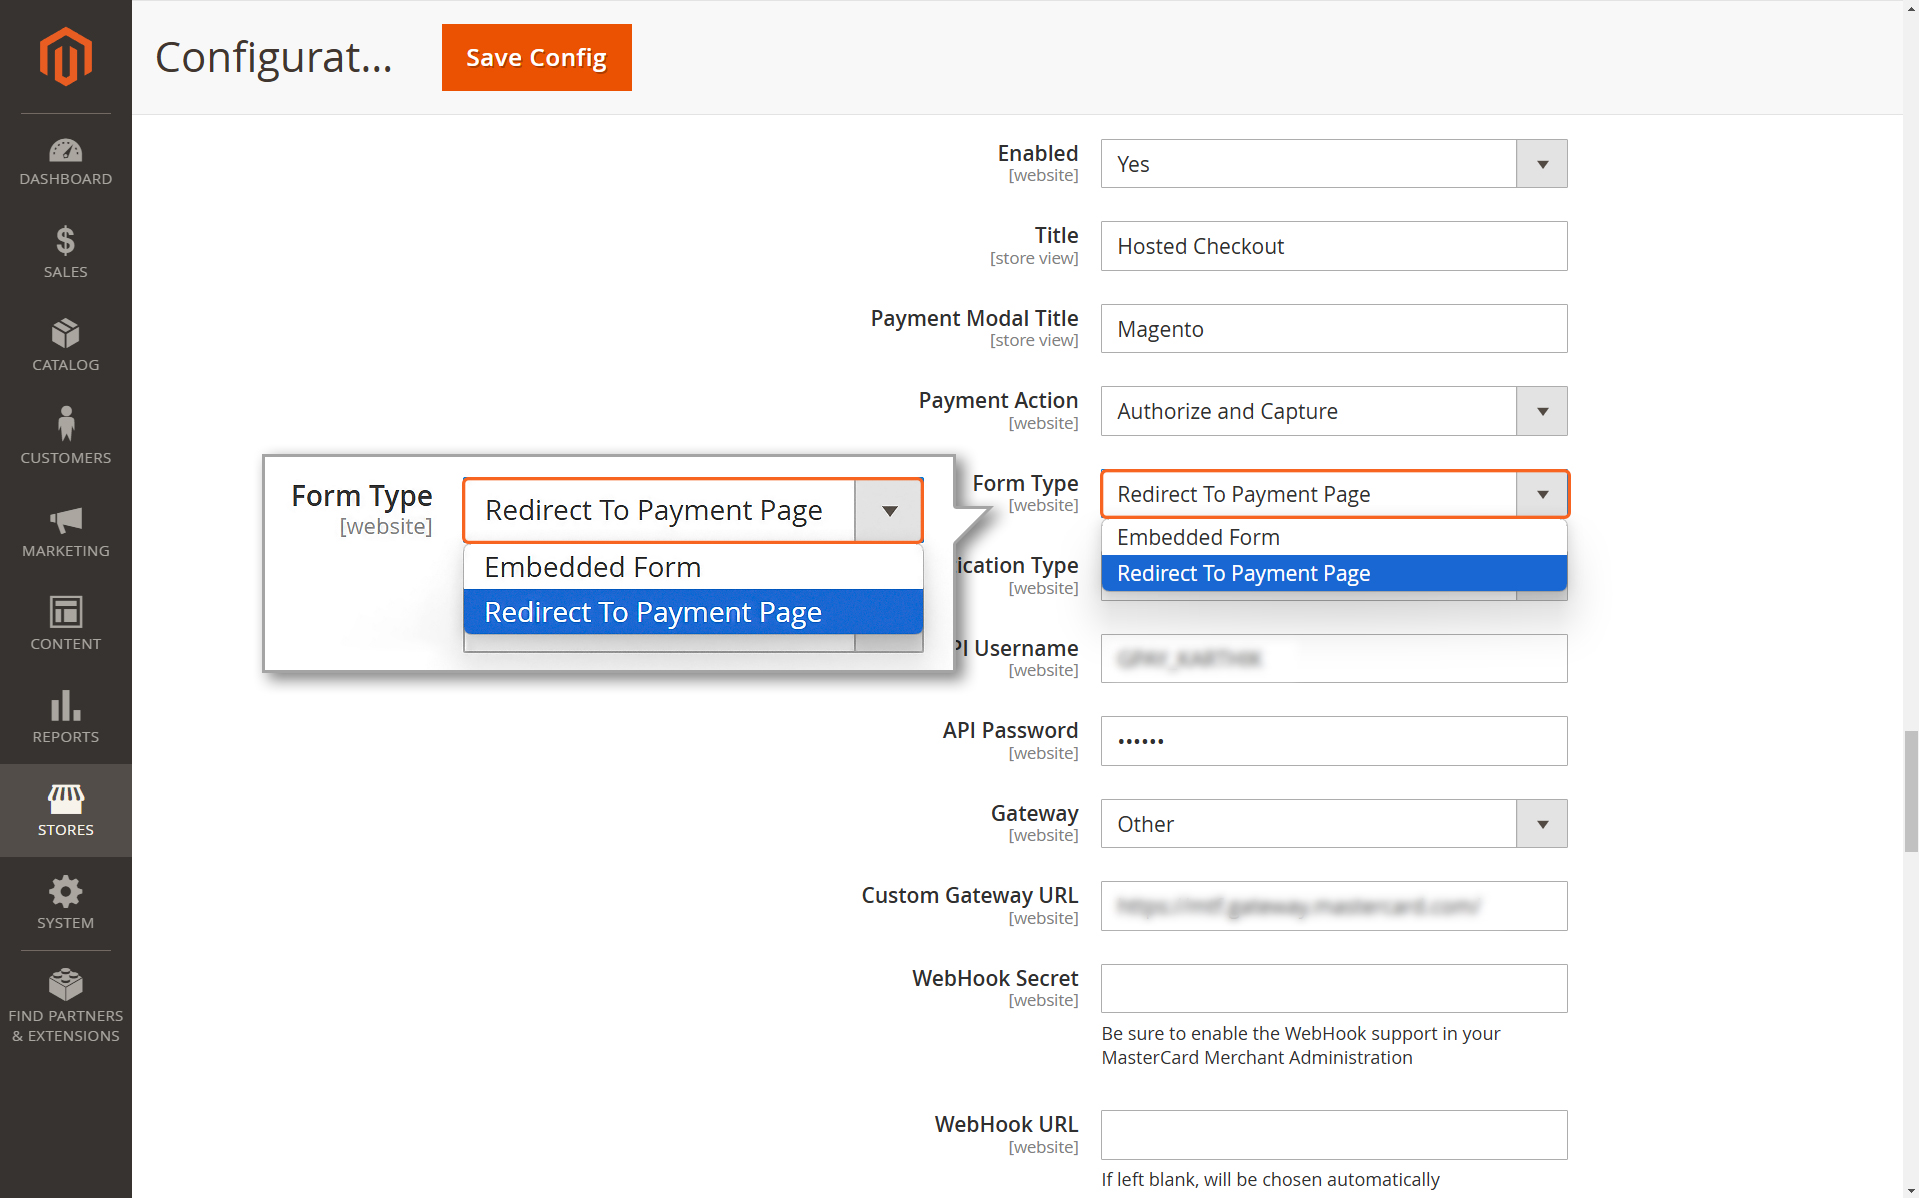Click the Title input field
This screenshot has height=1198, width=1919.
(1334, 246)
